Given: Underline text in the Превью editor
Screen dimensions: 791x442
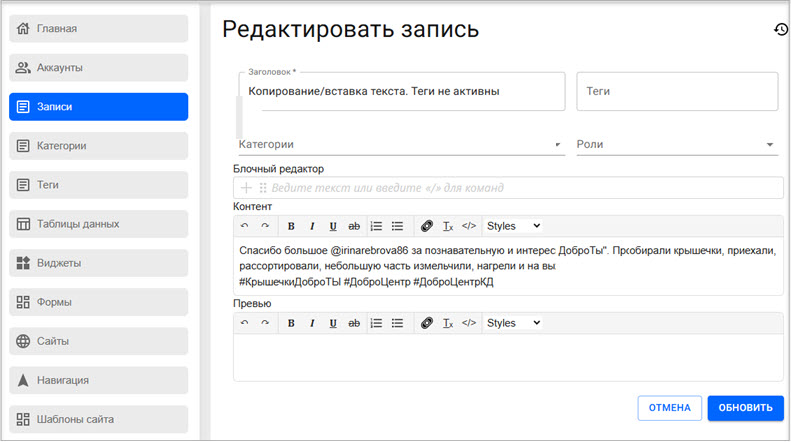Looking at the screenshot, I should (333, 323).
